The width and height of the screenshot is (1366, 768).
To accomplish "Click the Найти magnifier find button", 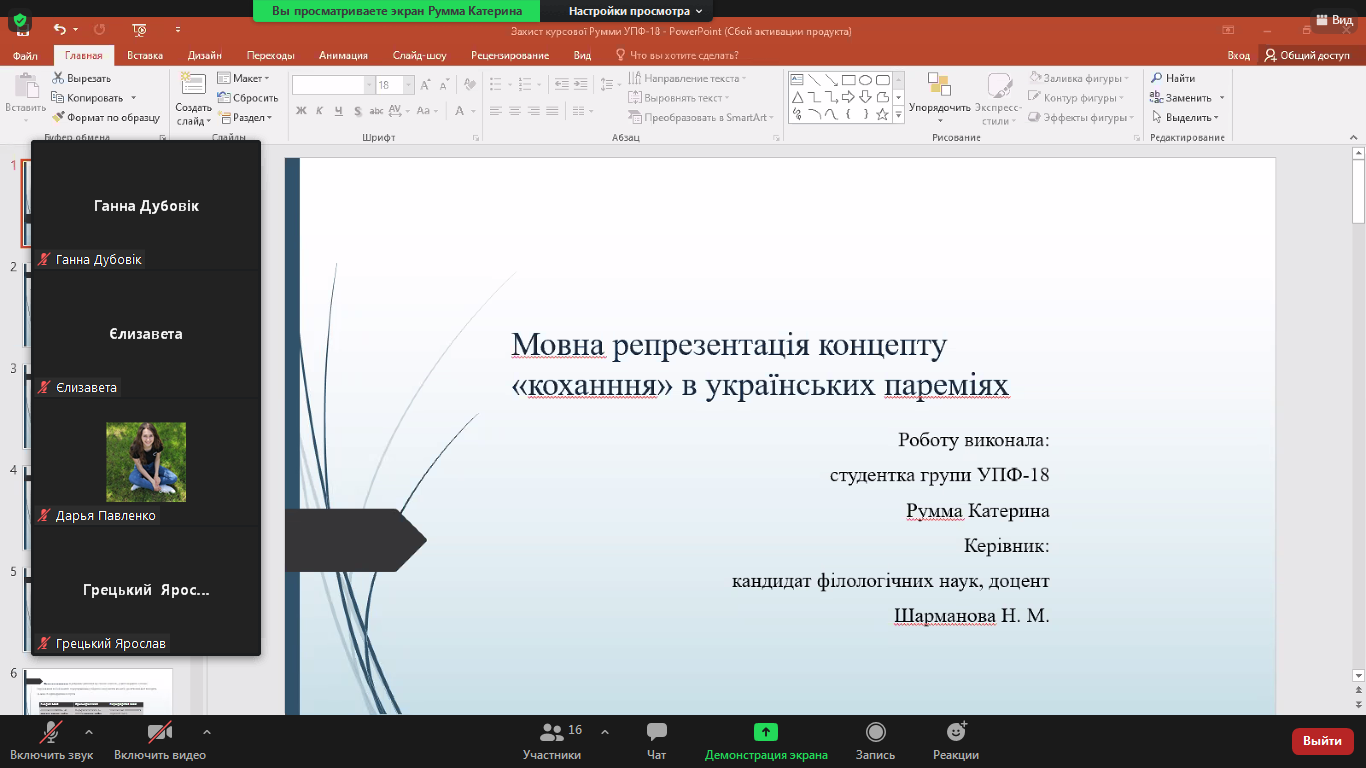I will [1172, 78].
